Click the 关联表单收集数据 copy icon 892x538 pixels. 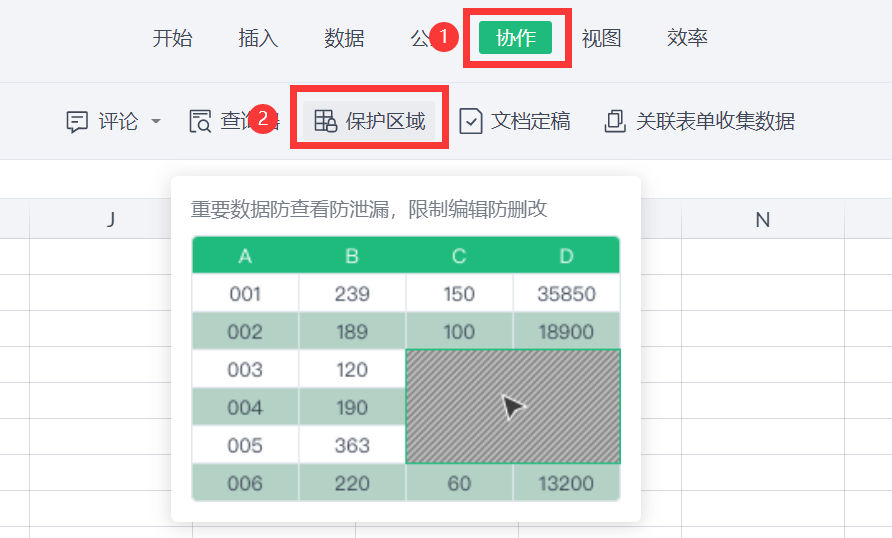(x=615, y=121)
